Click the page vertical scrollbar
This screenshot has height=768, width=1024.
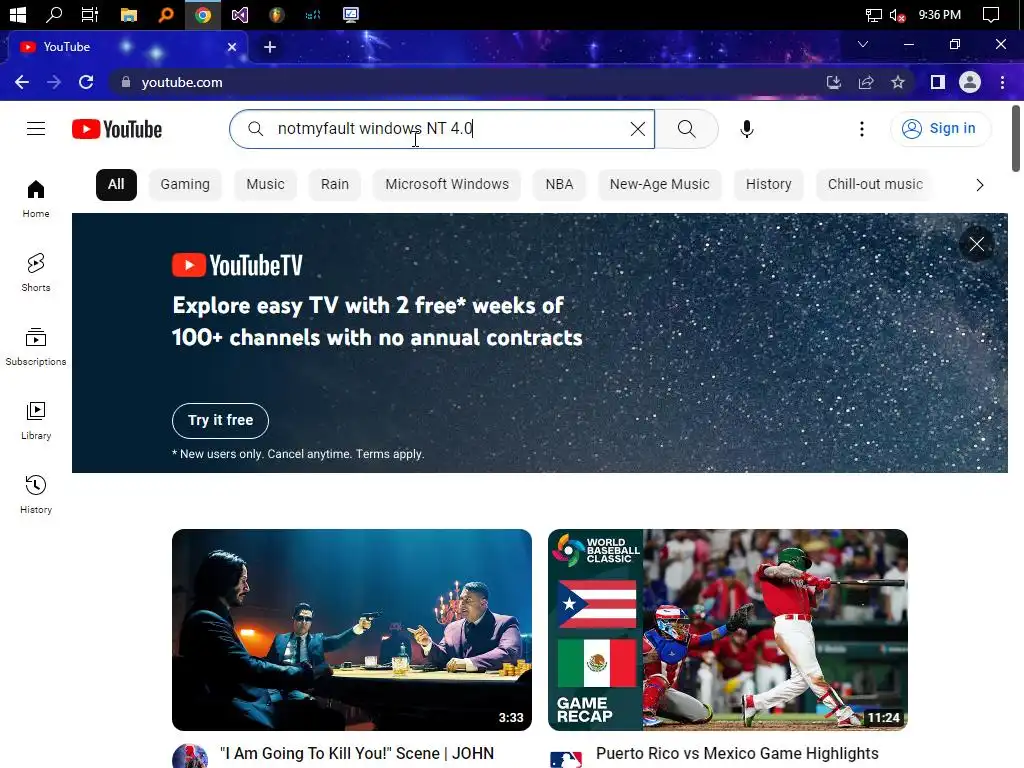[x=1016, y=138]
